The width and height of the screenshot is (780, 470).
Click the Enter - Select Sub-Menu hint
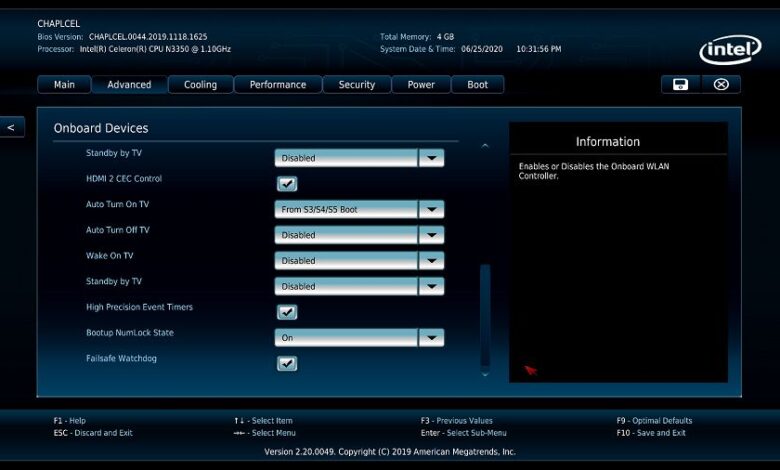tap(464, 433)
